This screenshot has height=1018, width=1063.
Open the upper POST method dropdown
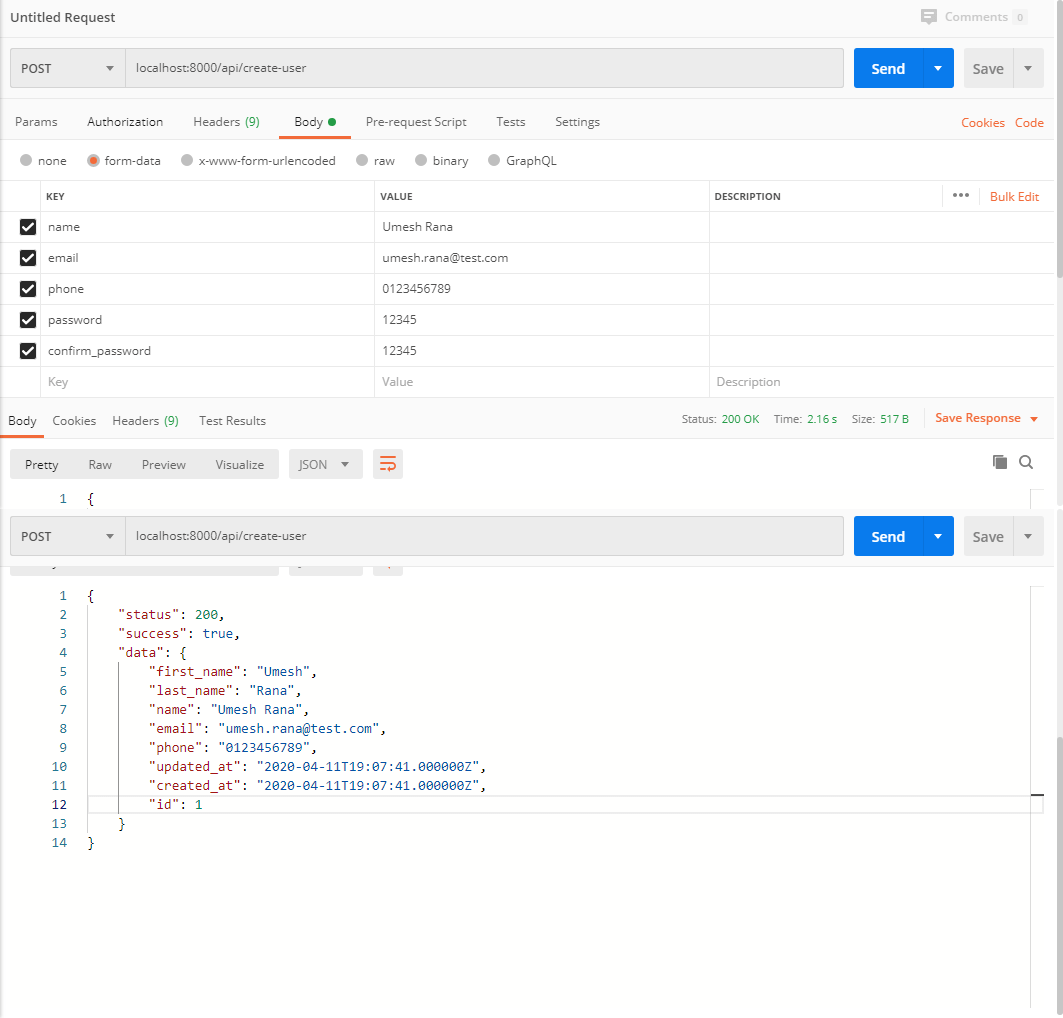click(68, 68)
